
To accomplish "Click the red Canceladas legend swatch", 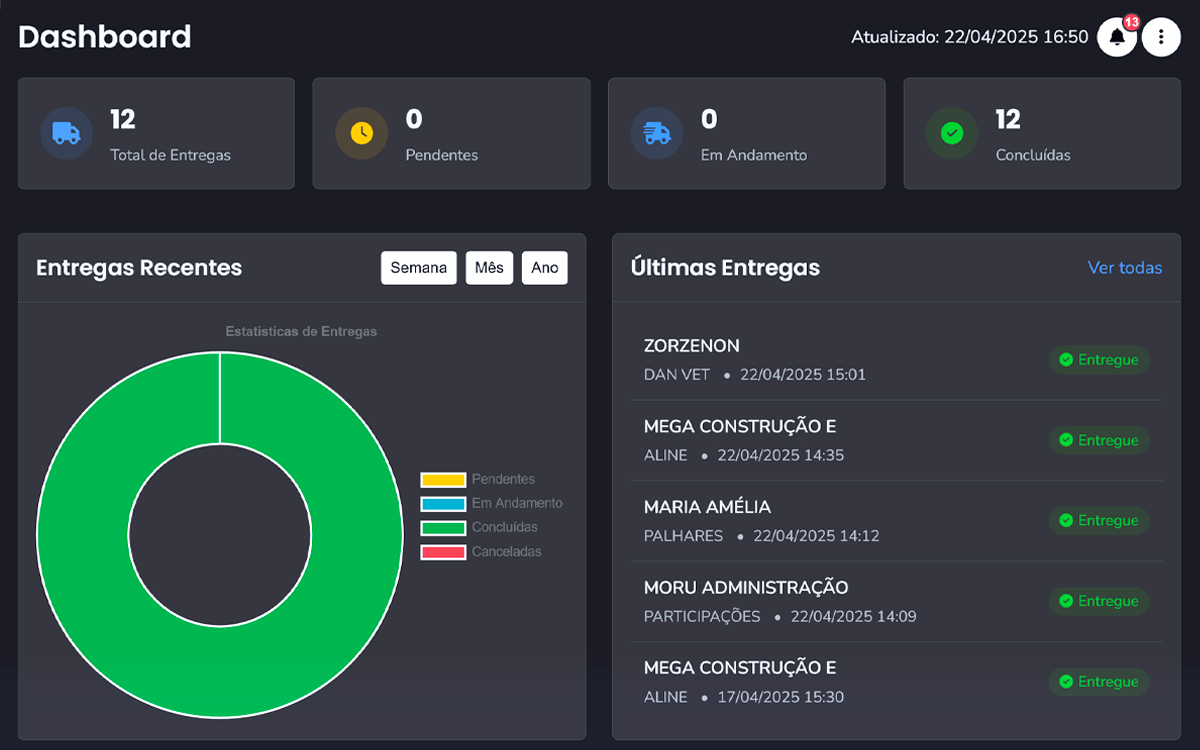I will [443, 552].
